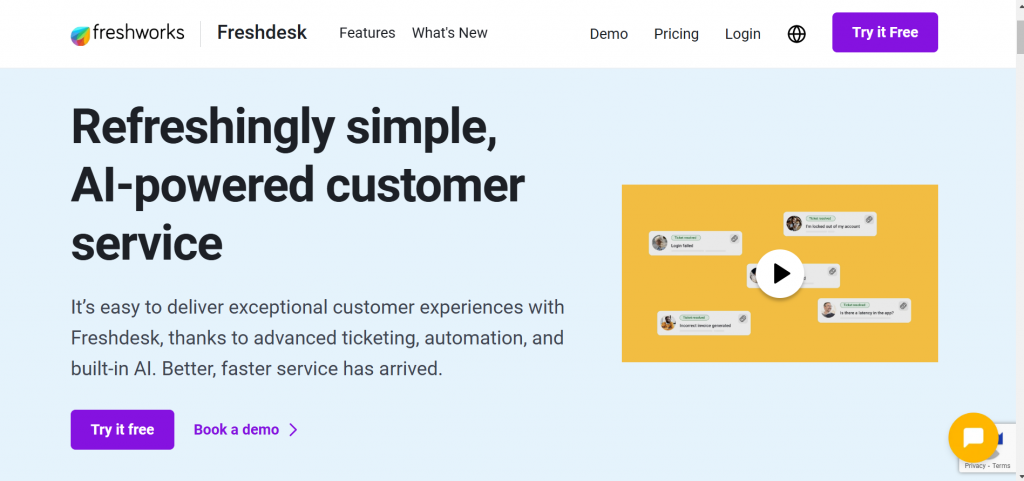Open the What's New menu
This screenshot has width=1024, height=481.
[449, 33]
